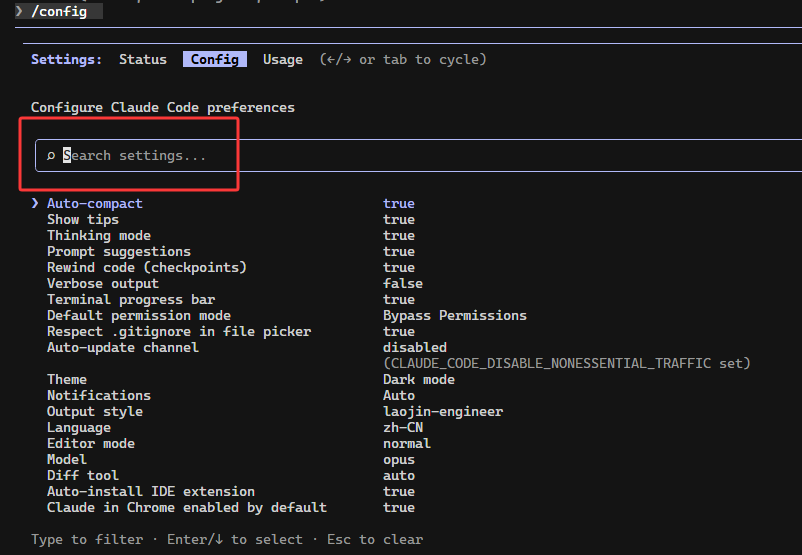Toggle Show tips true value
Viewport: 802px width, 555px height.
click(398, 219)
